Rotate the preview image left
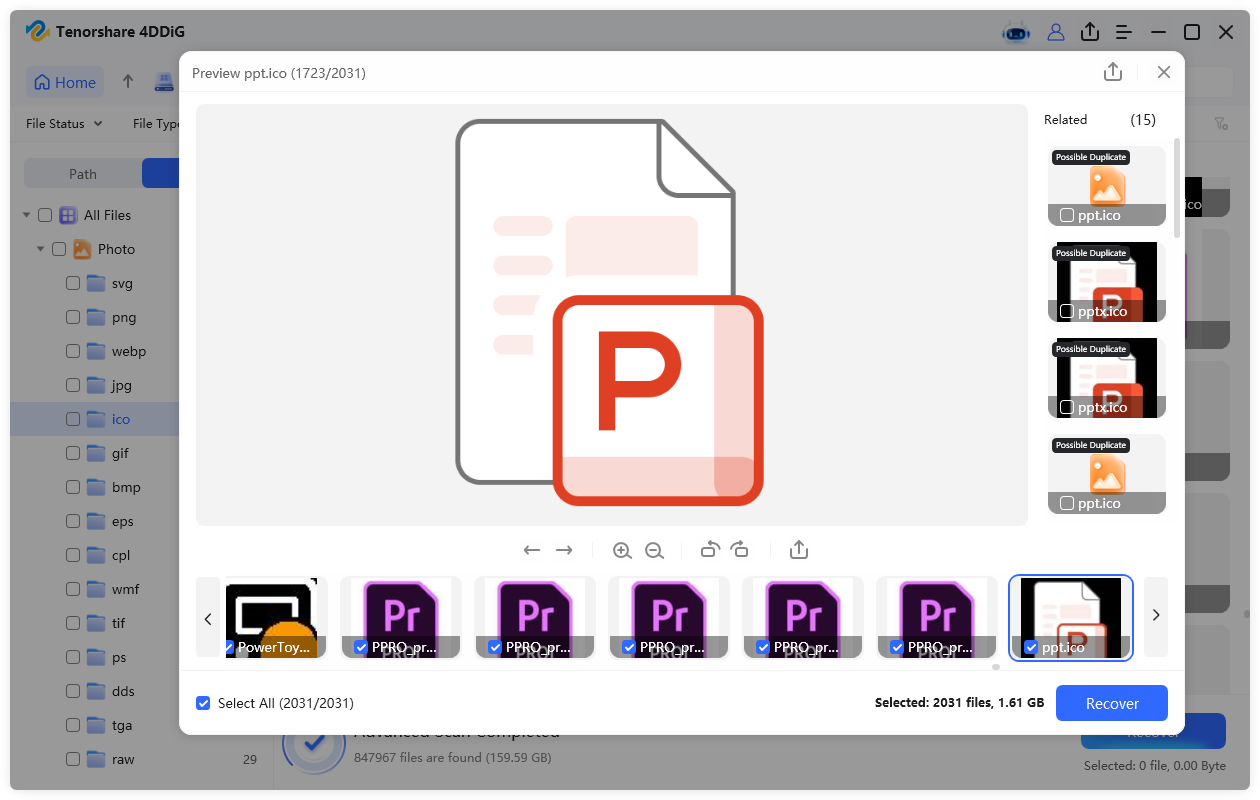The image size is (1260, 800). pos(710,549)
